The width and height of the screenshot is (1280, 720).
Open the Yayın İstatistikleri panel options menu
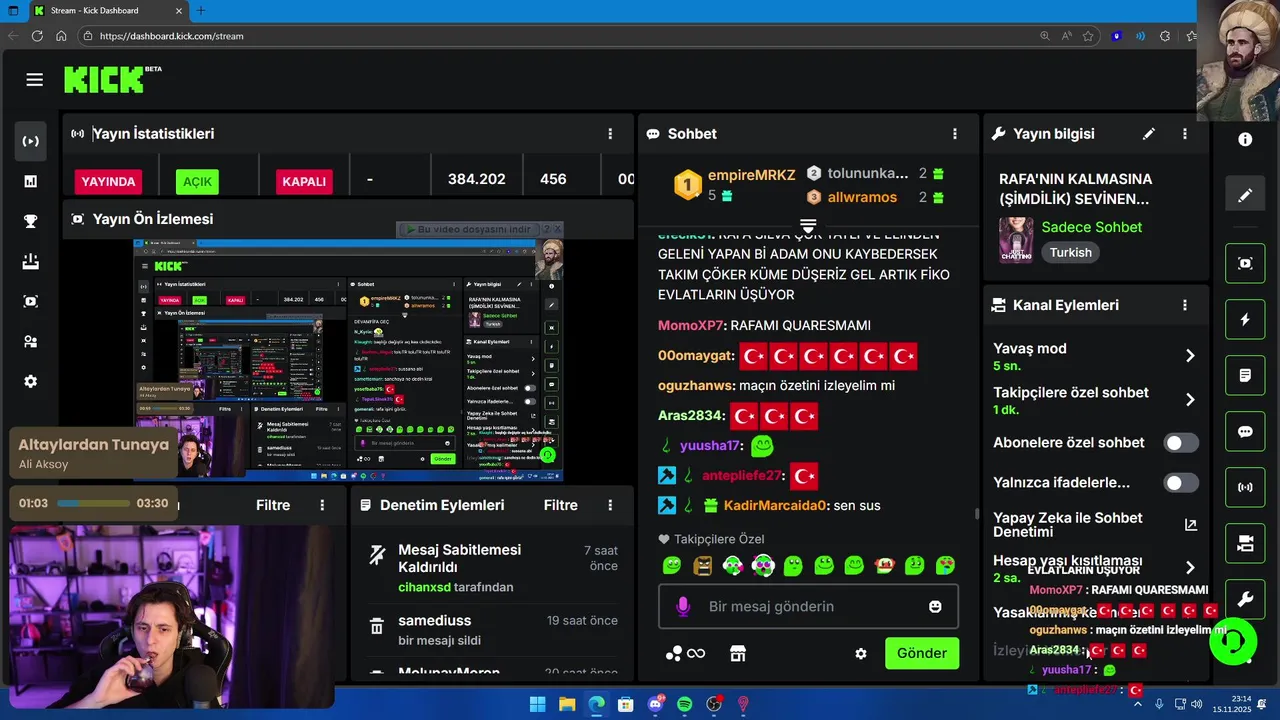click(x=610, y=133)
